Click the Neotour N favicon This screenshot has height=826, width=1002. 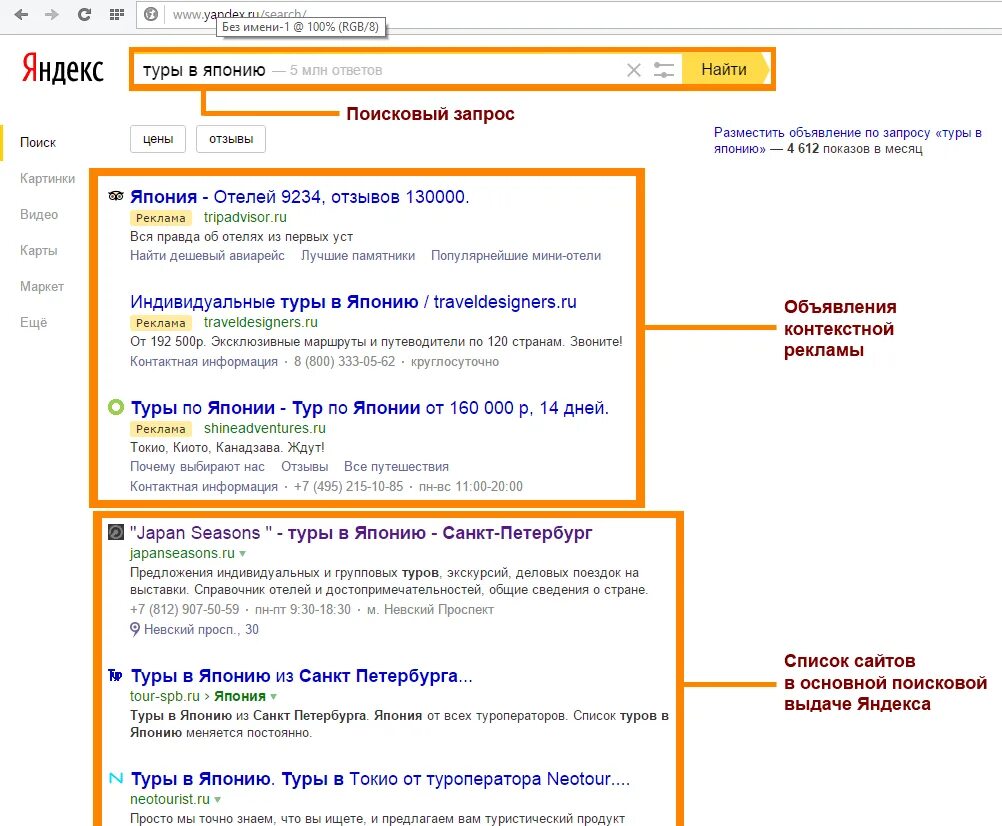click(x=116, y=778)
